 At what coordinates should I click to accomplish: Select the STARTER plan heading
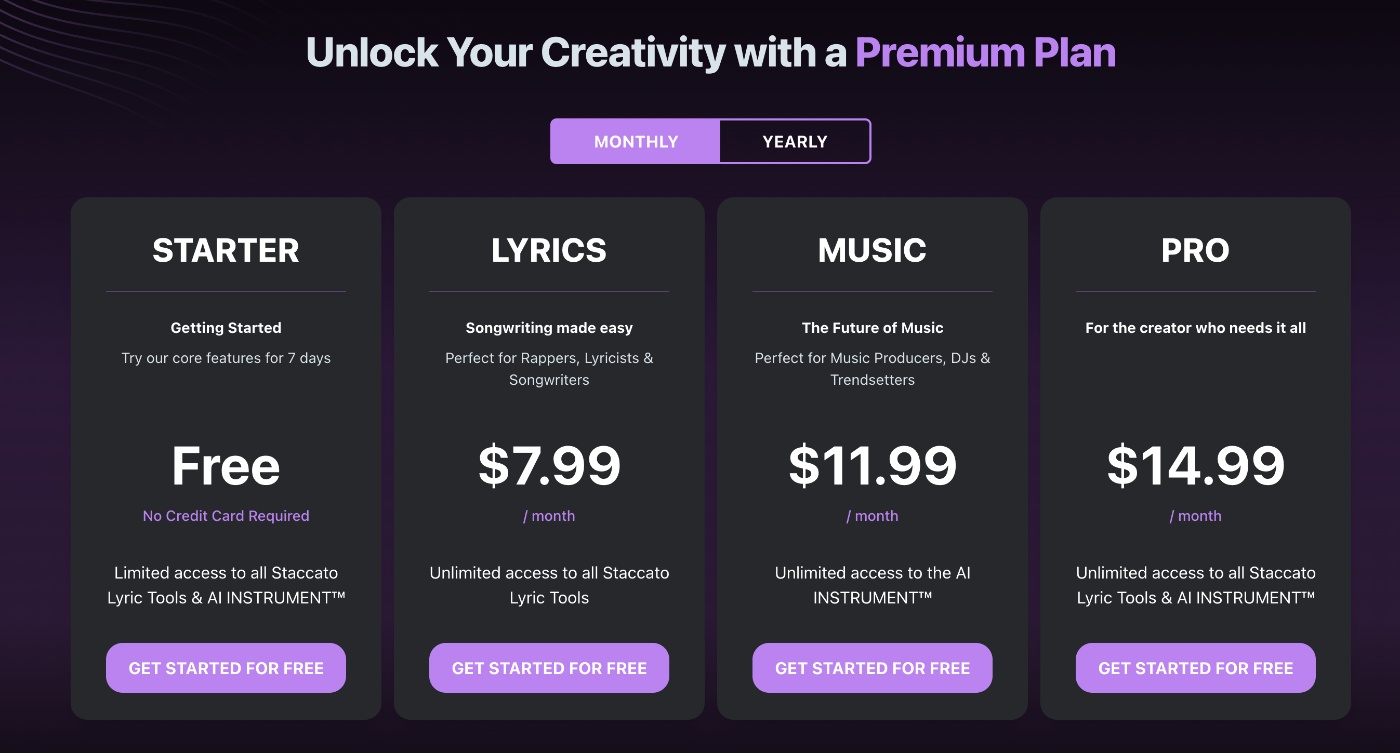pyautogui.click(x=225, y=250)
